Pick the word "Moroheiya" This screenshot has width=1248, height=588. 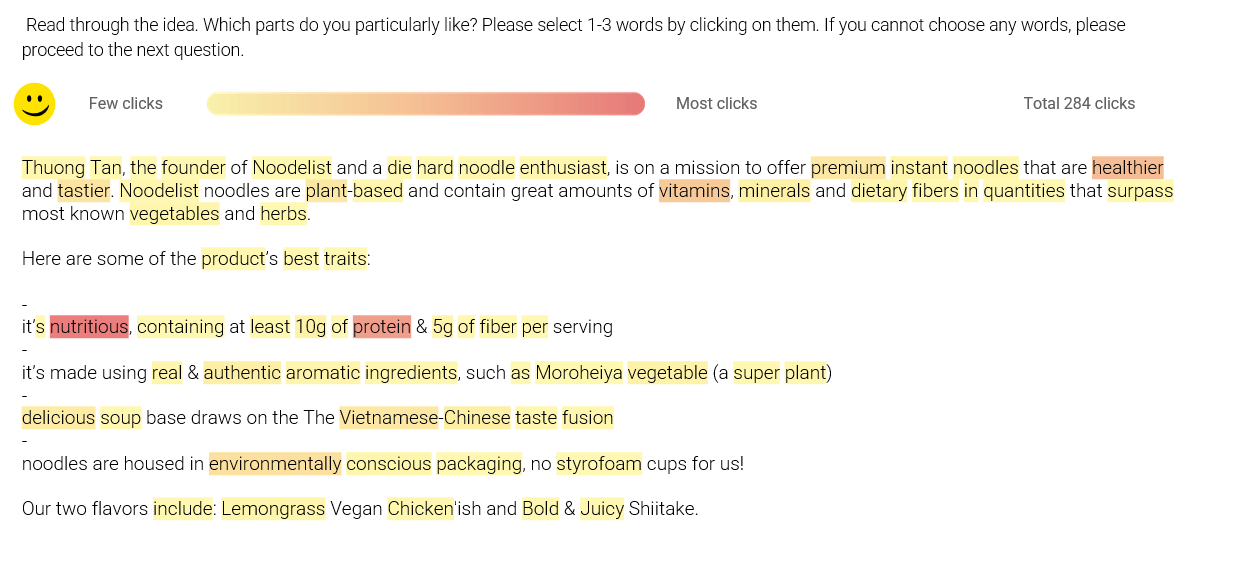(578, 373)
